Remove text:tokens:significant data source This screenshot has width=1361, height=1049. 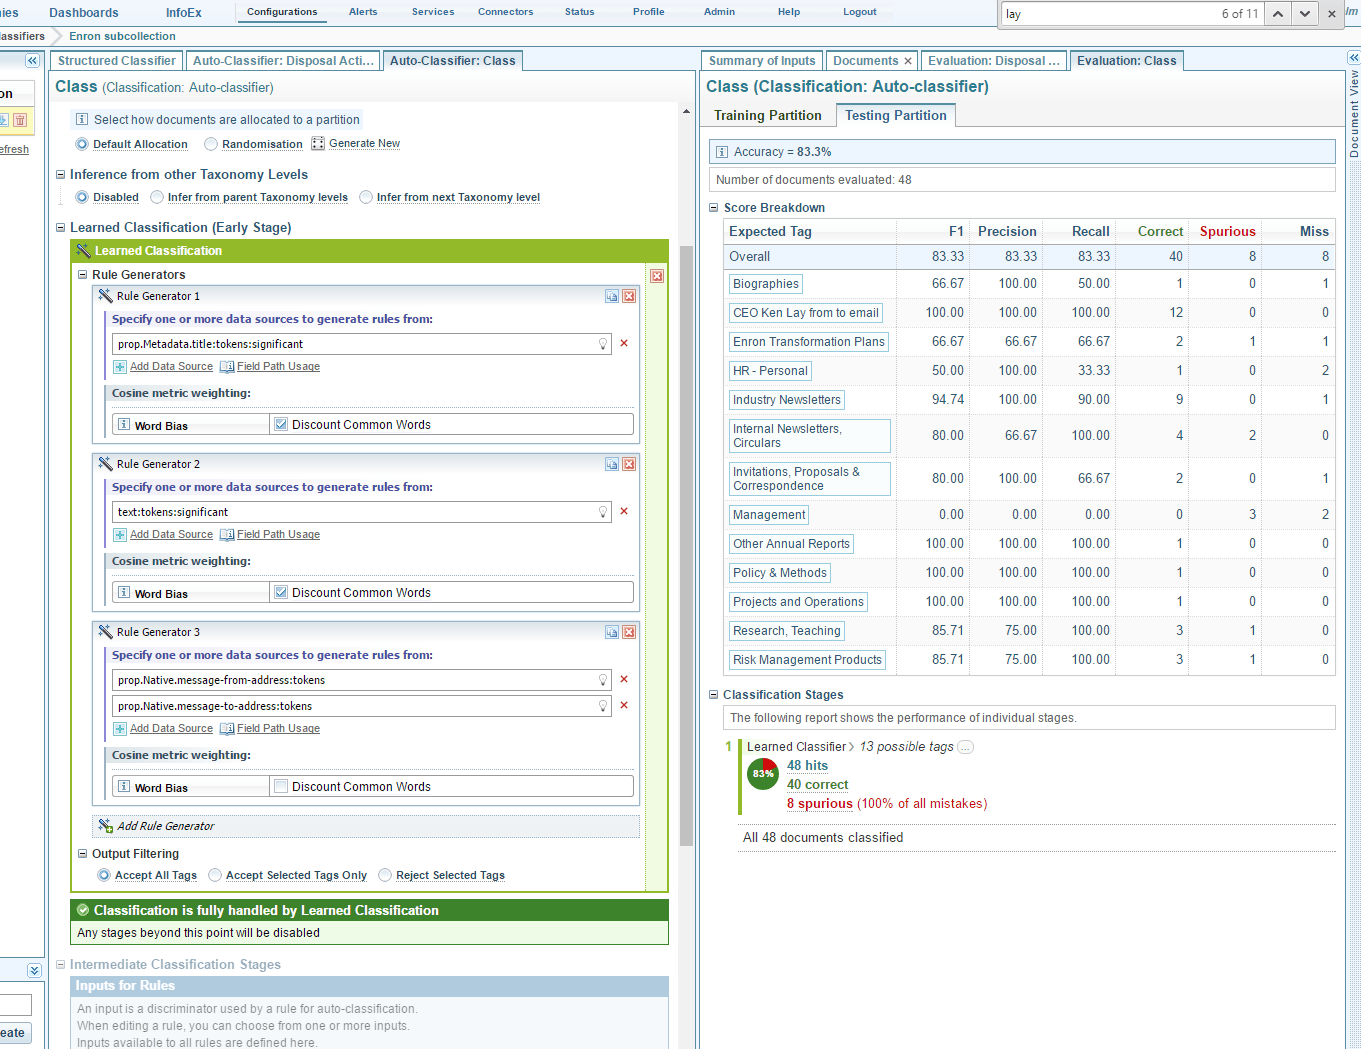(x=624, y=511)
